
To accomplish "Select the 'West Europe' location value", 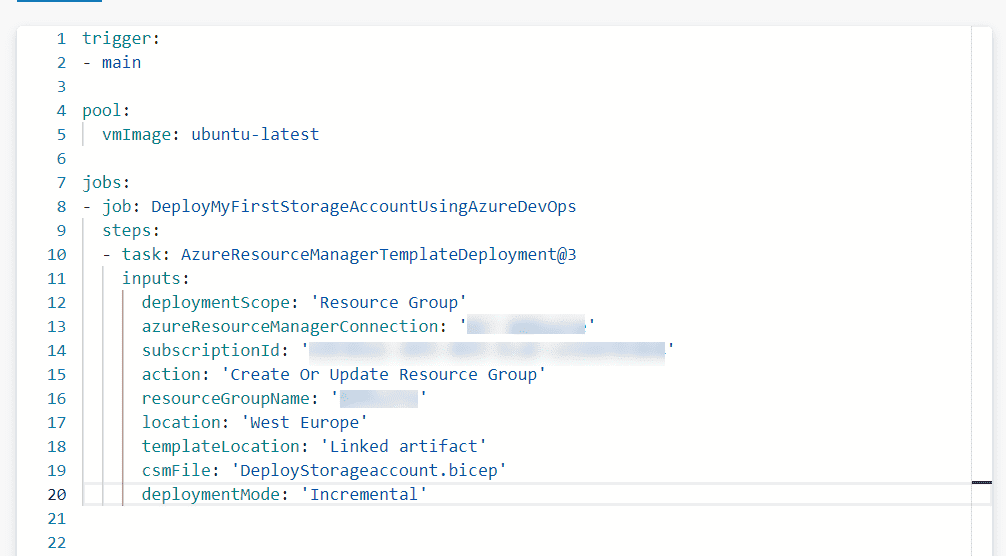I will pyautogui.click(x=304, y=423).
